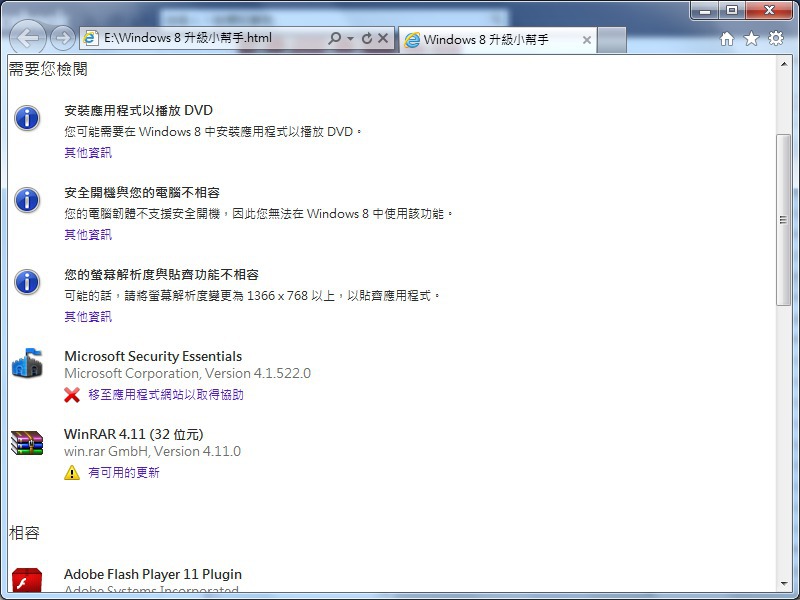Image resolution: width=800 pixels, height=600 pixels.
Task: Open 其他資訊 link under the DVD playback item
Action: click(88, 153)
